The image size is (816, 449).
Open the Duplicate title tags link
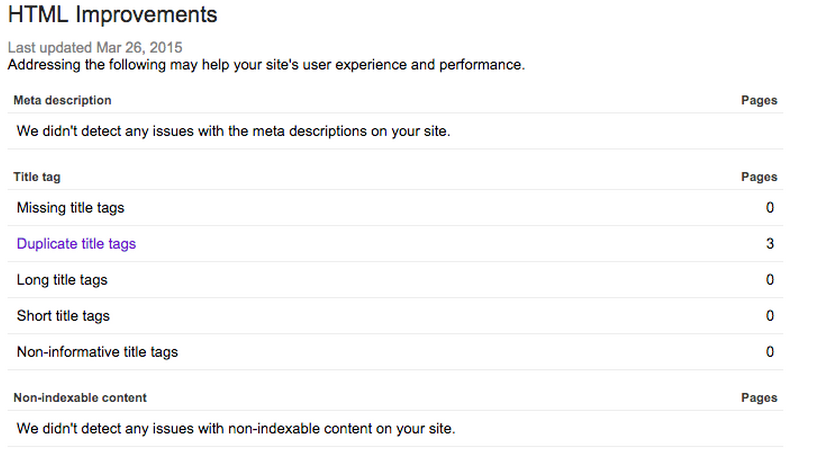[x=76, y=244]
